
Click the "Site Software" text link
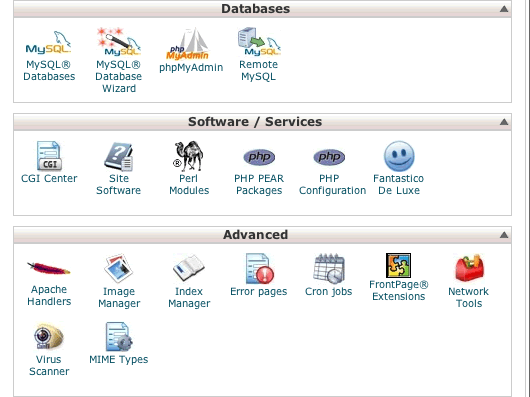(119, 184)
